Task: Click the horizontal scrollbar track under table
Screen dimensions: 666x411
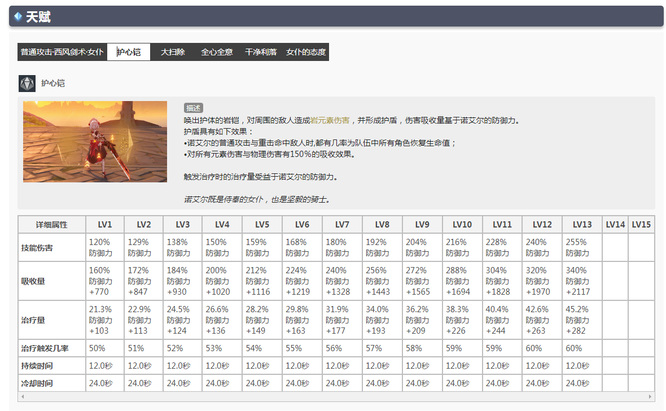Action: tap(336, 397)
